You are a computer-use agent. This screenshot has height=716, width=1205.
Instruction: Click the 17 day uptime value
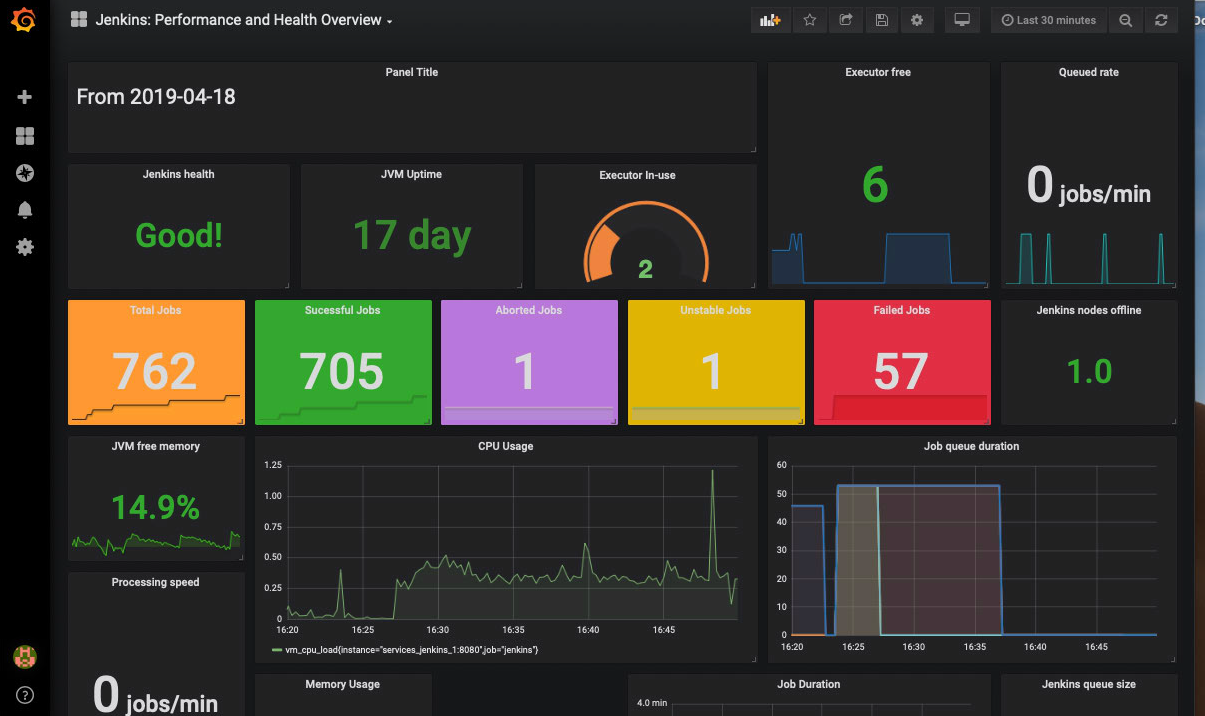coord(412,235)
